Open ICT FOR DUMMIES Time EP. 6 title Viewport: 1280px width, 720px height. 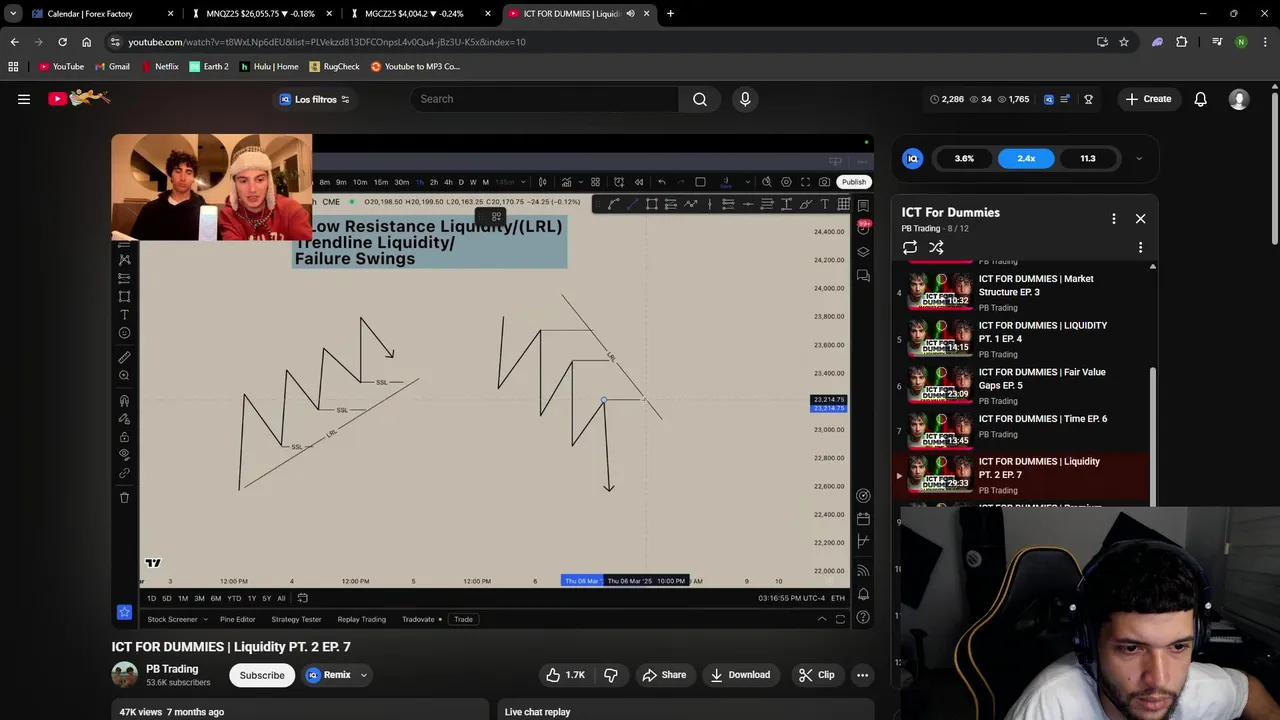pos(1042,419)
